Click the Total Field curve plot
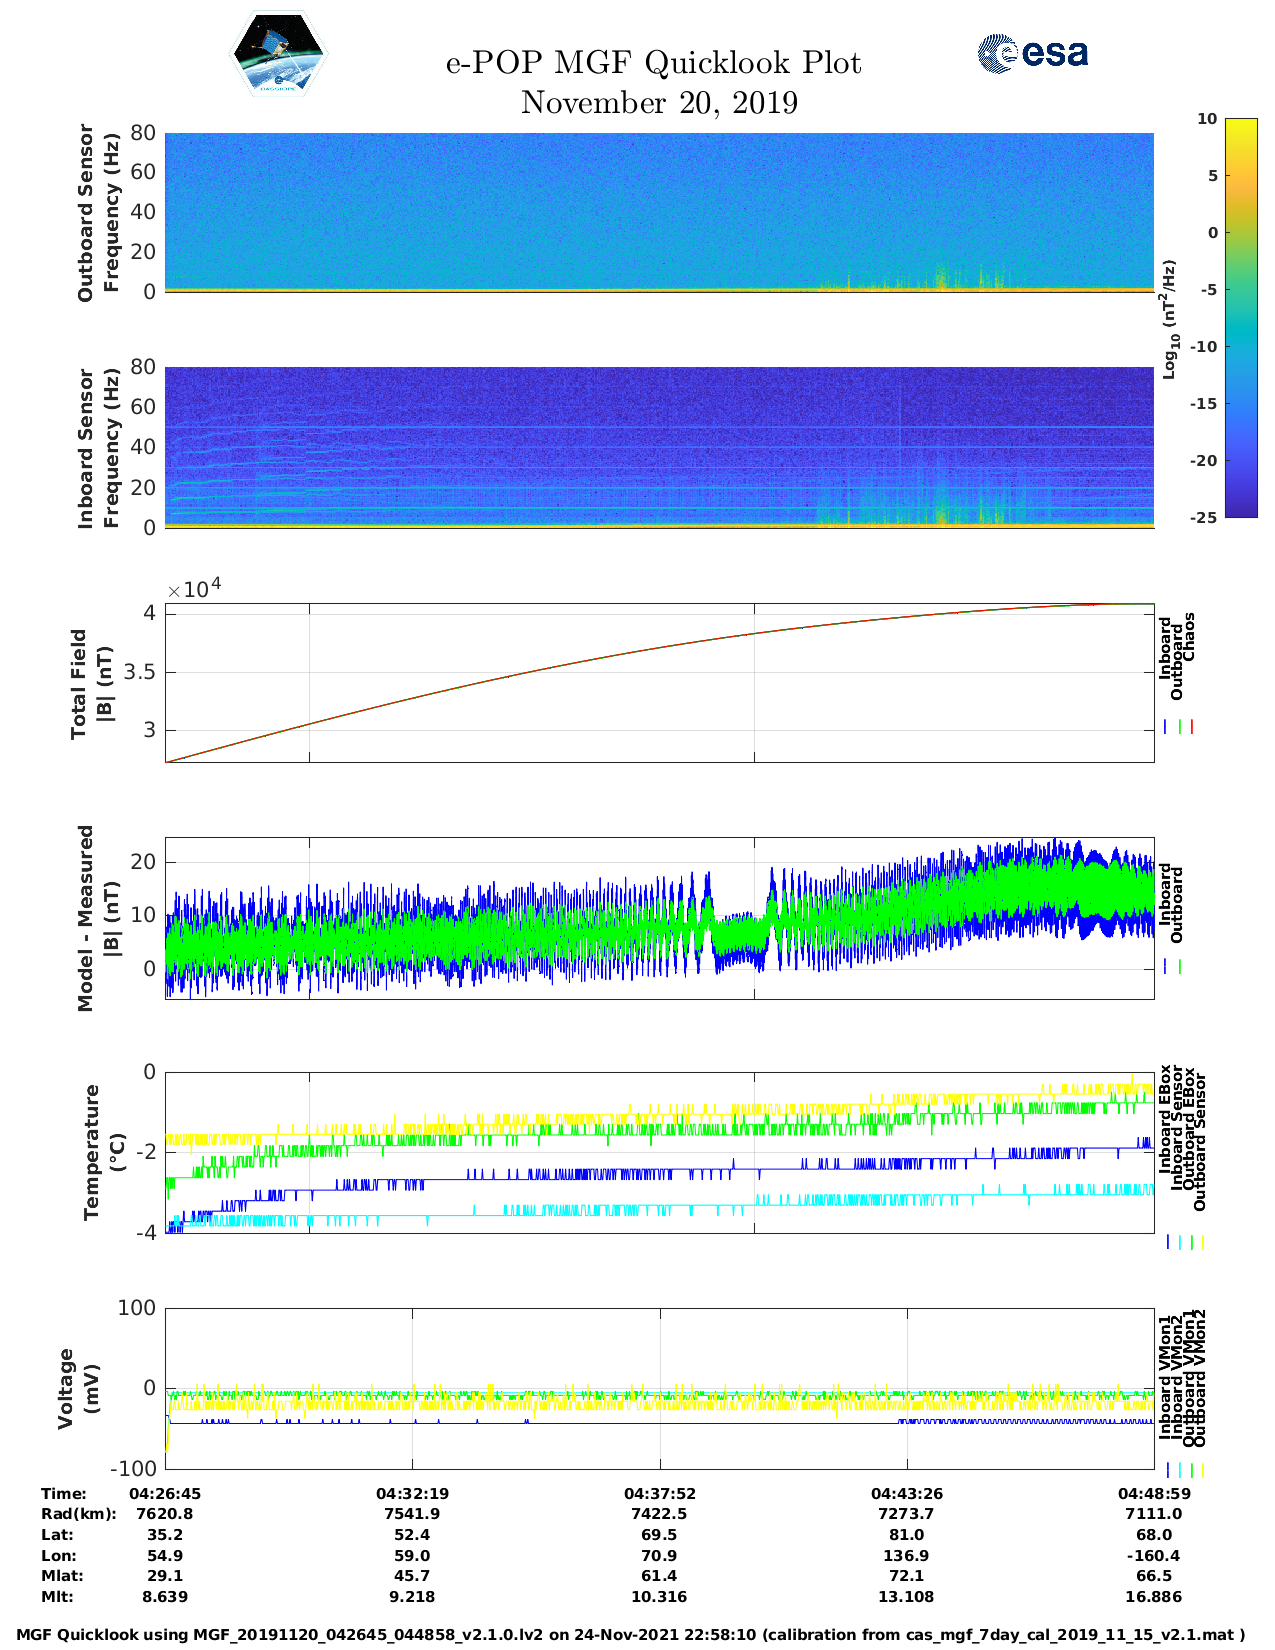Screen dimensions: 1275x1650 tap(659, 682)
